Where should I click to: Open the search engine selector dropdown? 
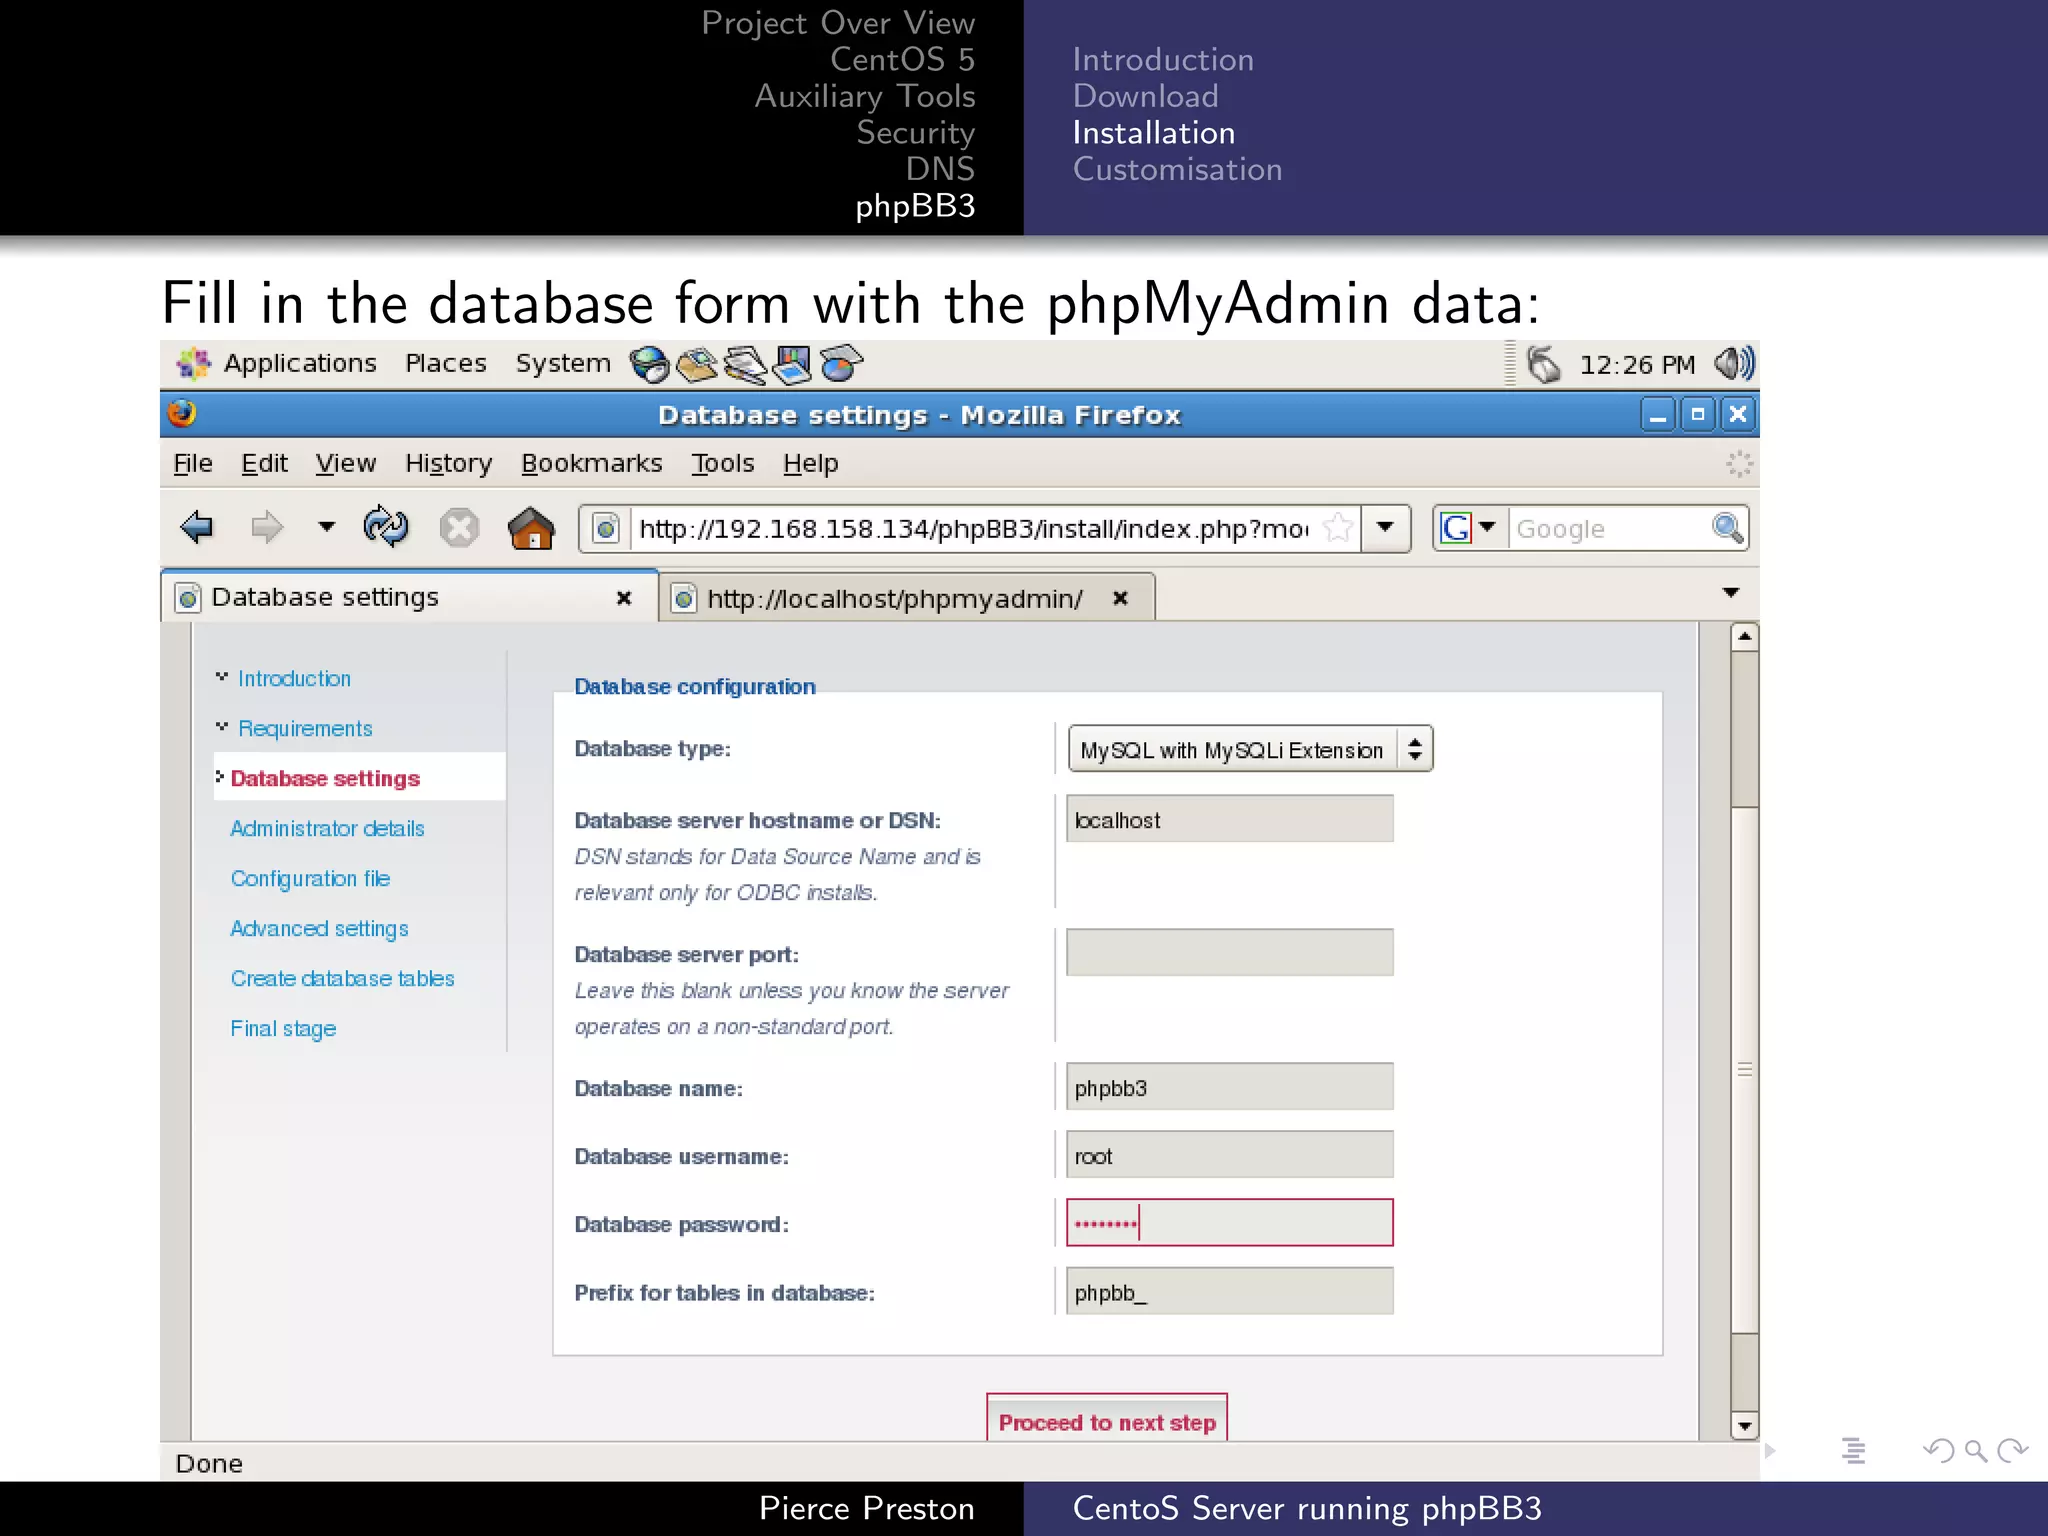click(x=1468, y=528)
